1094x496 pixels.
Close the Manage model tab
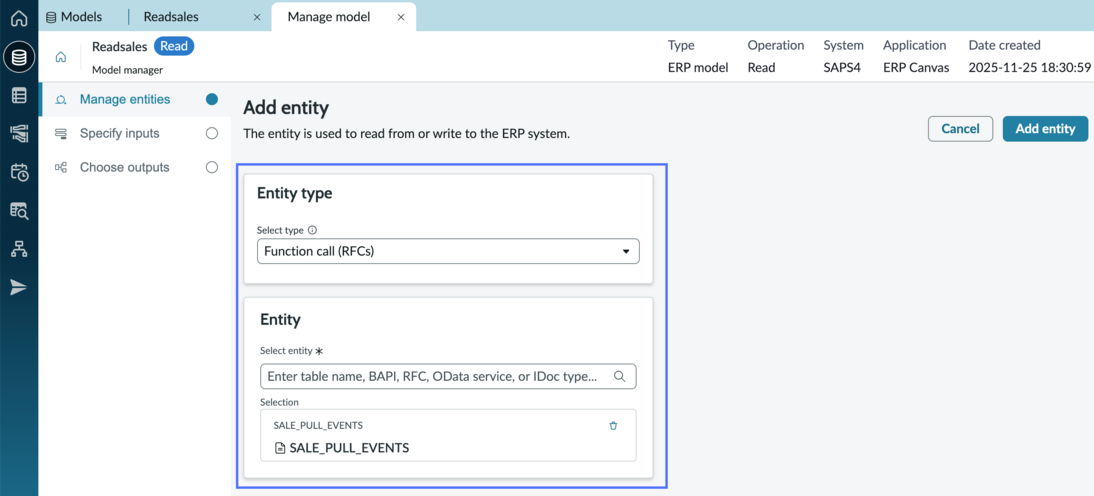pyautogui.click(x=401, y=17)
